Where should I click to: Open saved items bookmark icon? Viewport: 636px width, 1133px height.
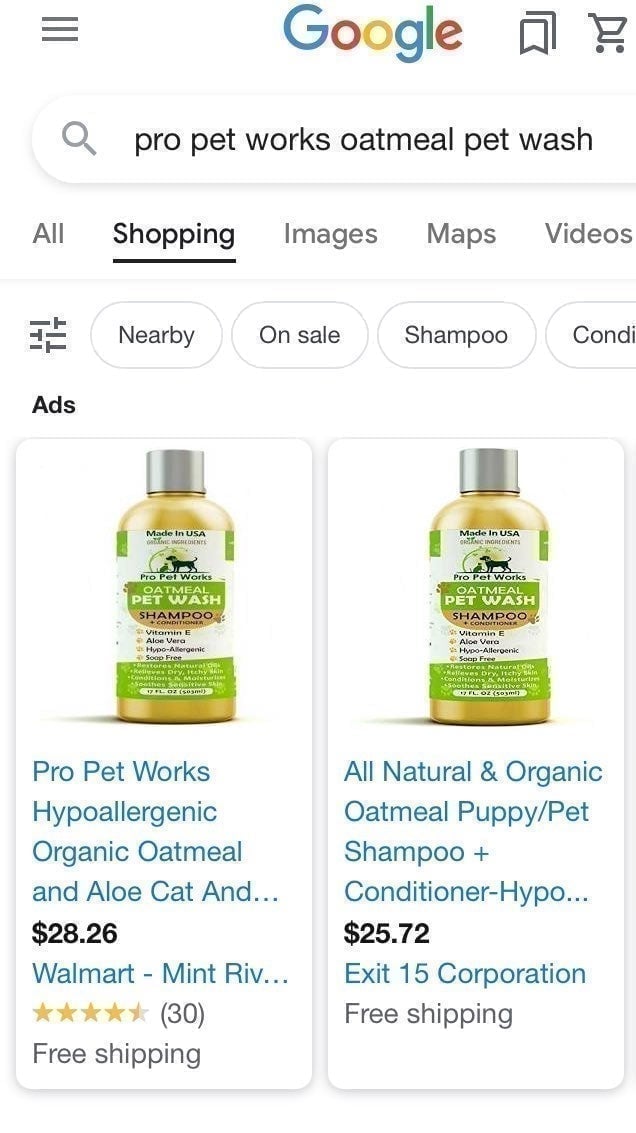538,35
